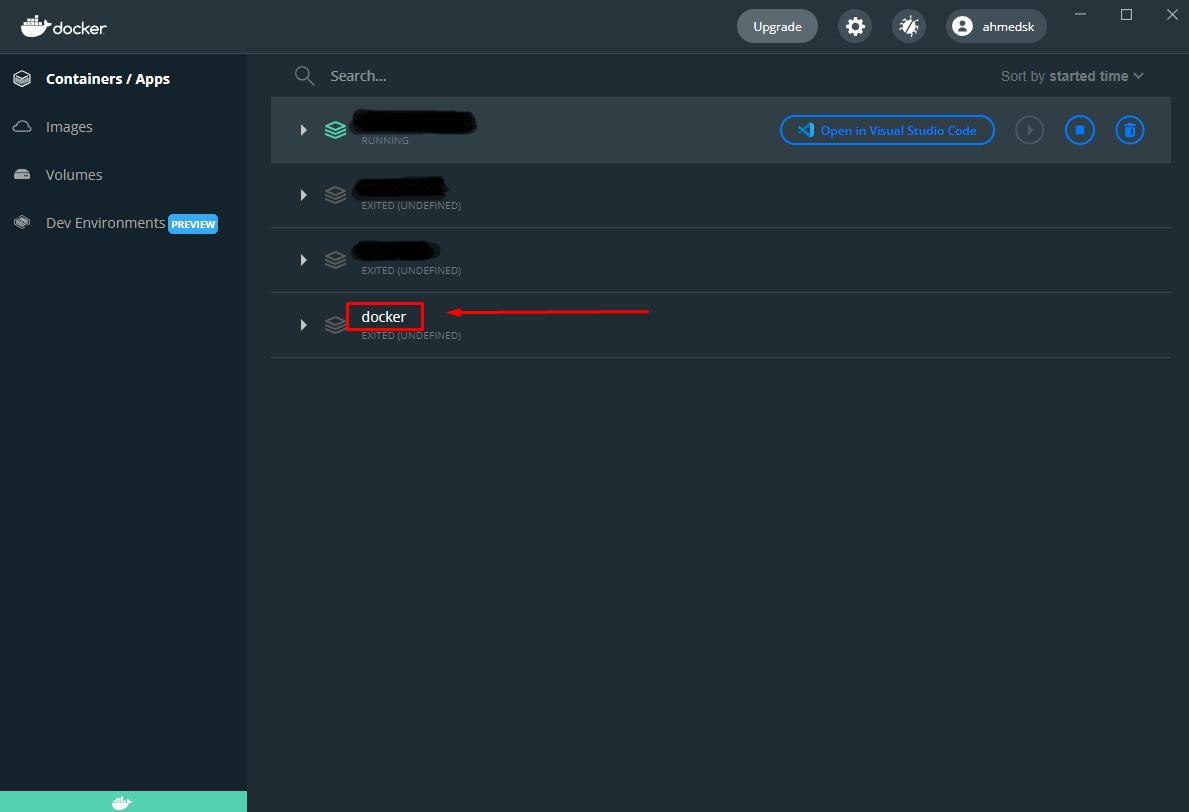The image size is (1189, 812).
Task: Expand the running container row
Action: 303,130
